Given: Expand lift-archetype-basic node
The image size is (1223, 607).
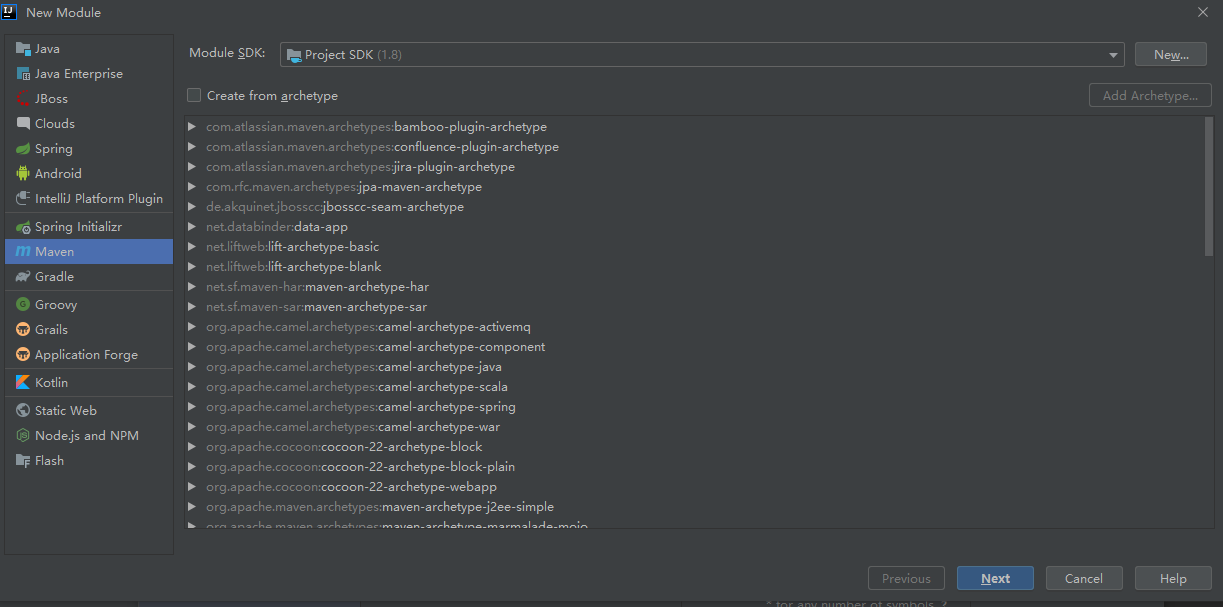Looking at the screenshot, I should (192, 247).
